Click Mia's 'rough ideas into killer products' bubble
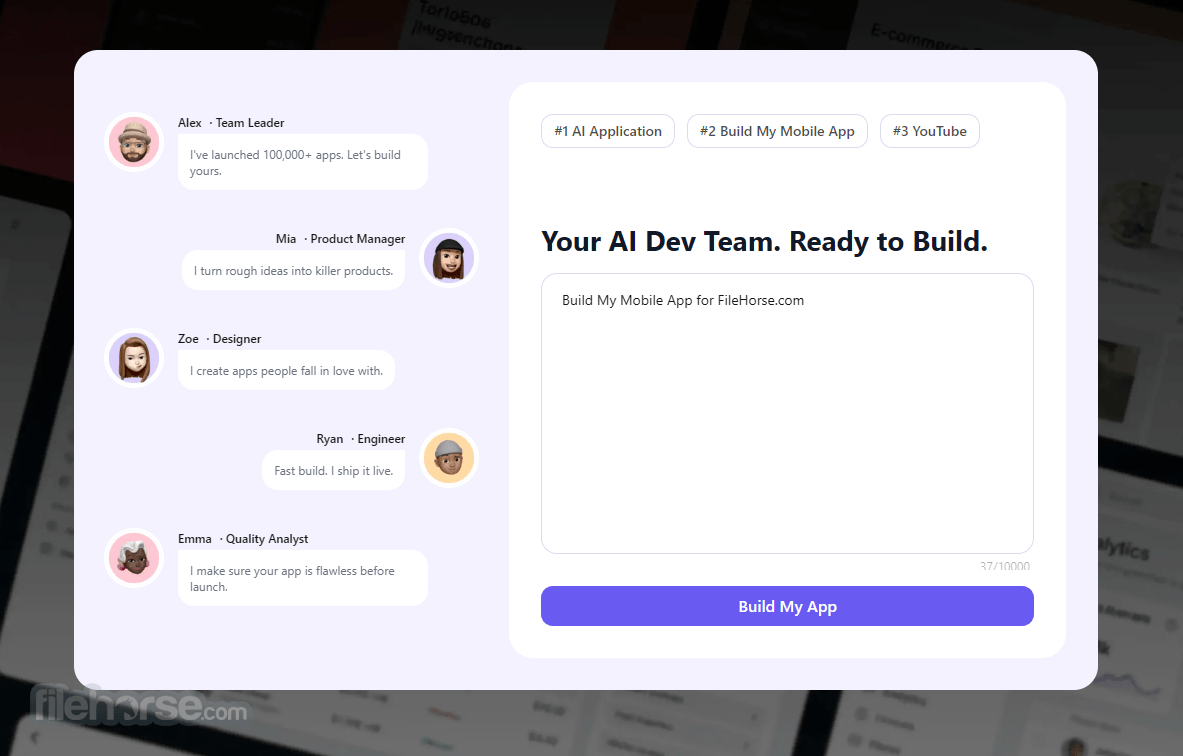Screen dimensions: 1183x756 pyautogui.click(x=293, y=270)
